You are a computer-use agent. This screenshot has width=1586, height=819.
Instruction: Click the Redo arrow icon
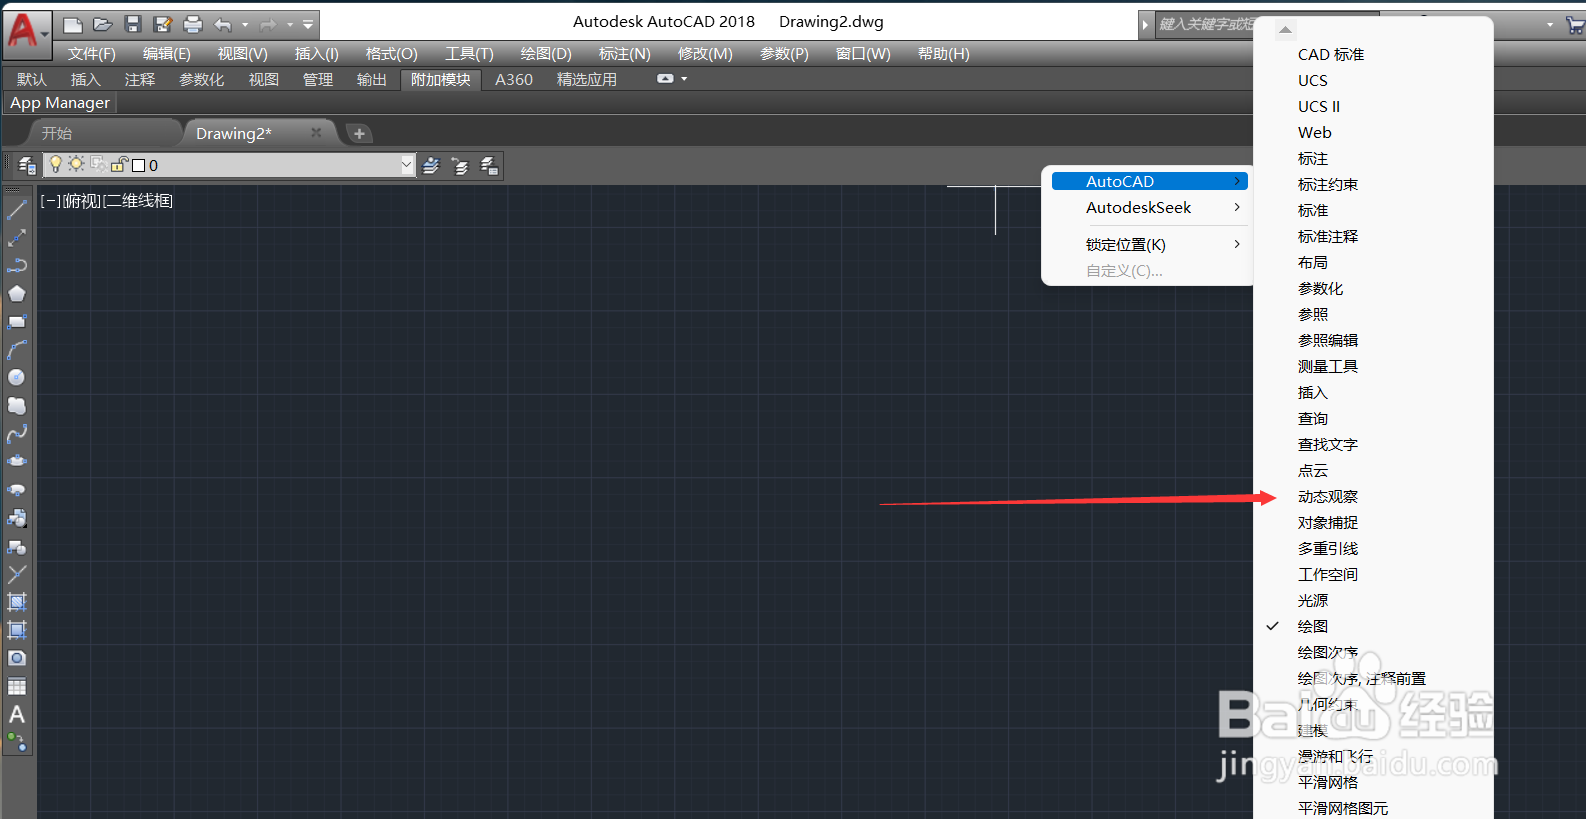268,24
